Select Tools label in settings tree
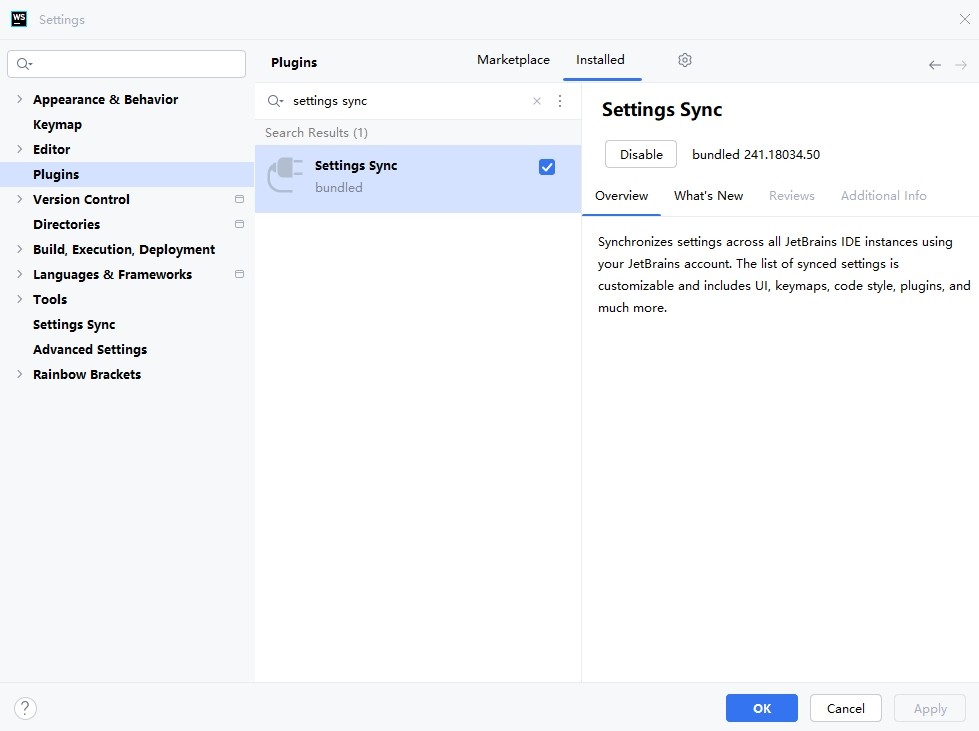The image size is (979, 731). tap(50, 299)
